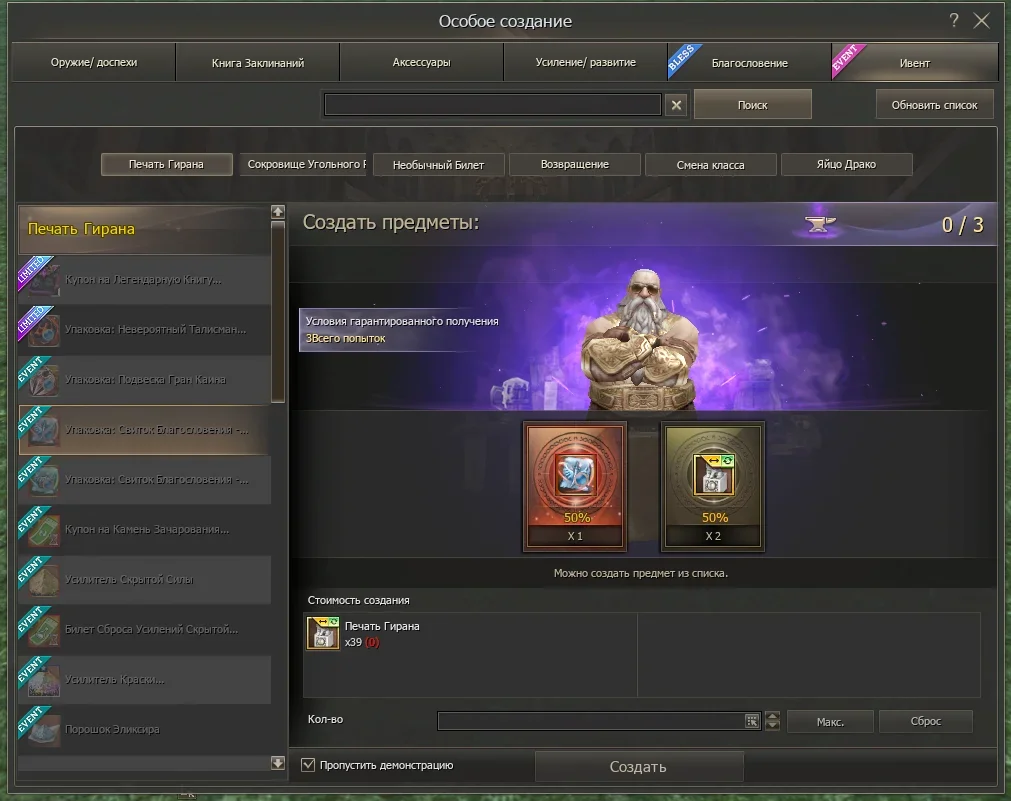
Task: Select the 50% X 2 reward card
Action: click(x=712, y=486)
